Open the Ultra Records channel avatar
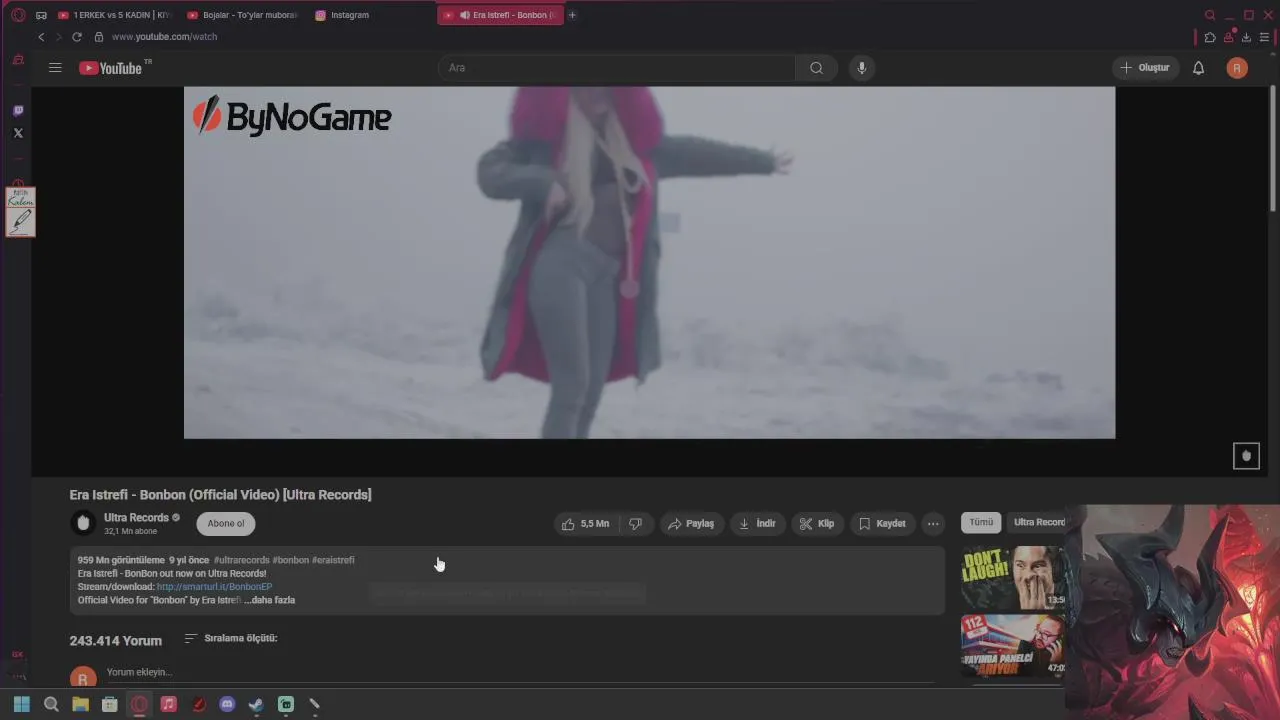The width and height of the screenshot is (1280, 720). (x=83, y=523)
